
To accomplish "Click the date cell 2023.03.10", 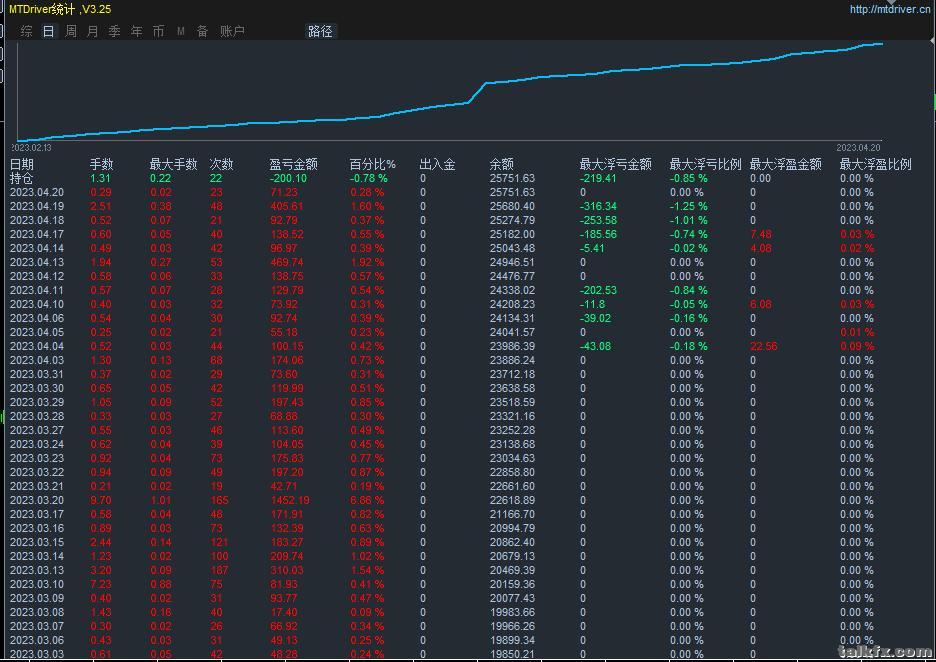I will click(36, 584).
